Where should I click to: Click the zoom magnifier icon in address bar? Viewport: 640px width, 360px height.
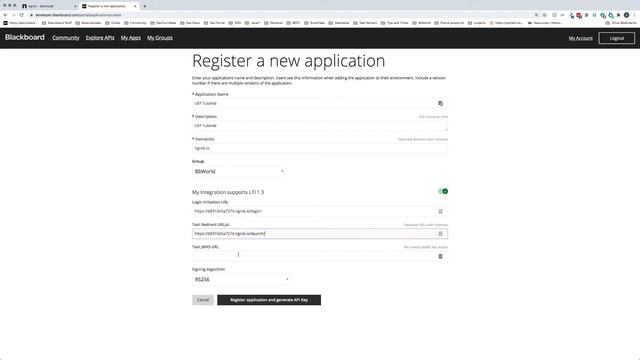[536, 15]
